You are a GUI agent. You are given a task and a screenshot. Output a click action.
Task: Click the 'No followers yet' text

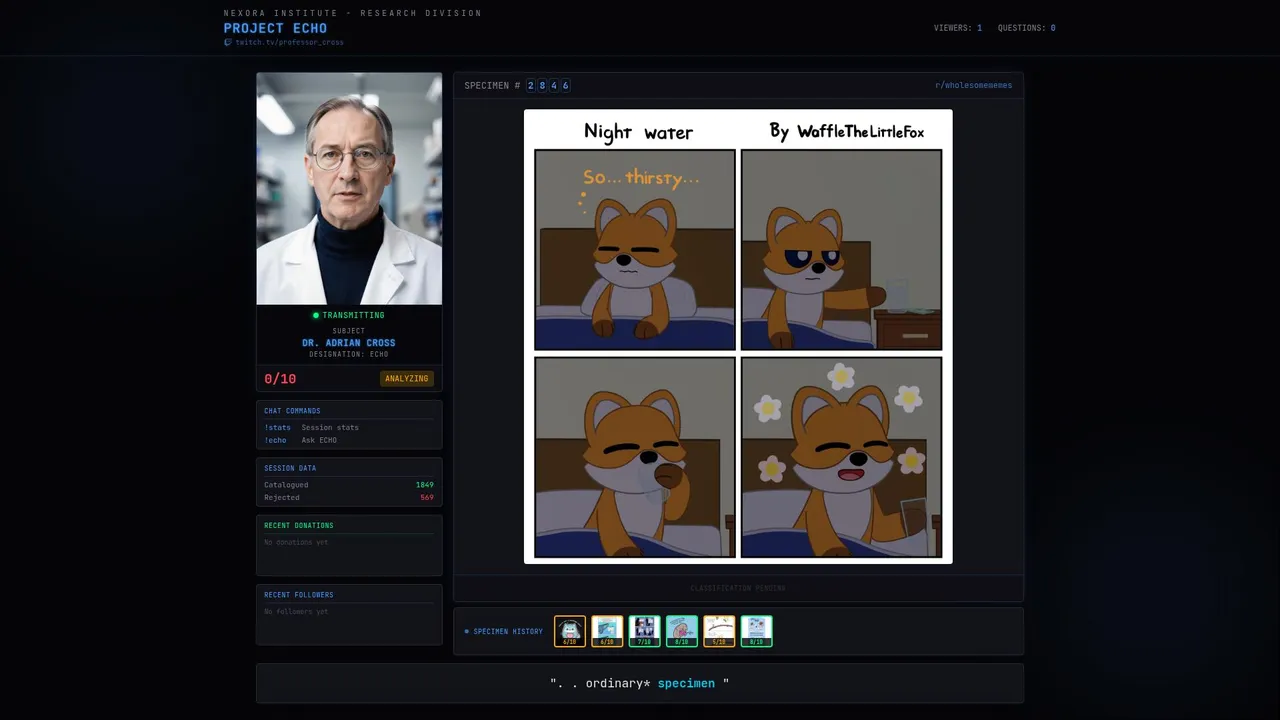[x=296, y=611]
